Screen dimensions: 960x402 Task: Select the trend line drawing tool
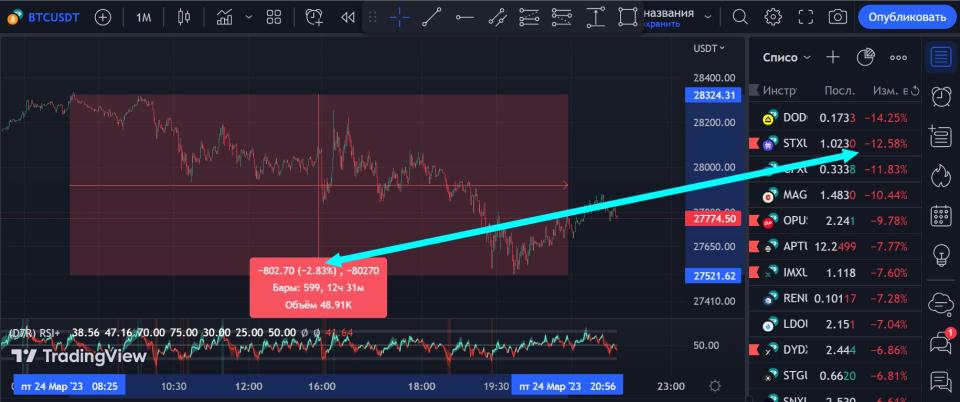431,17
